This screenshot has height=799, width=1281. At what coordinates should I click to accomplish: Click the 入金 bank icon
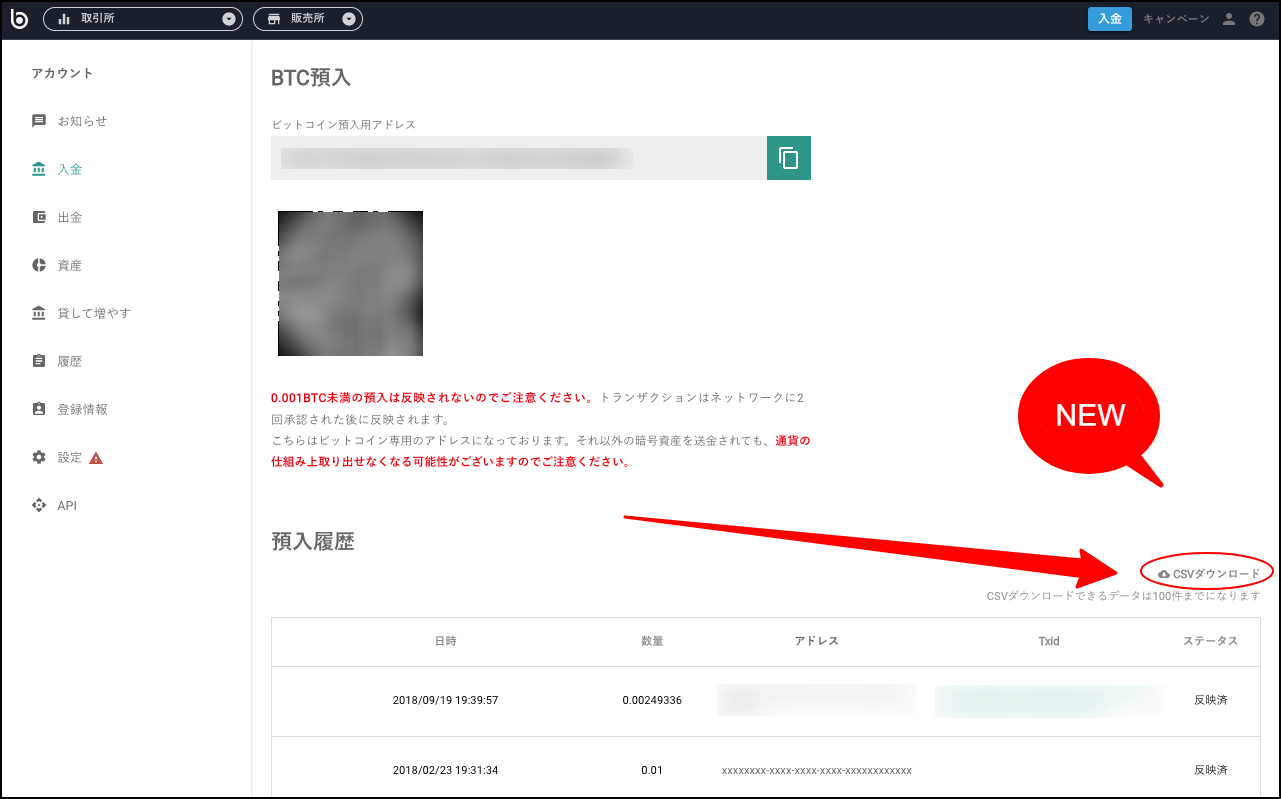pos(39,169)
